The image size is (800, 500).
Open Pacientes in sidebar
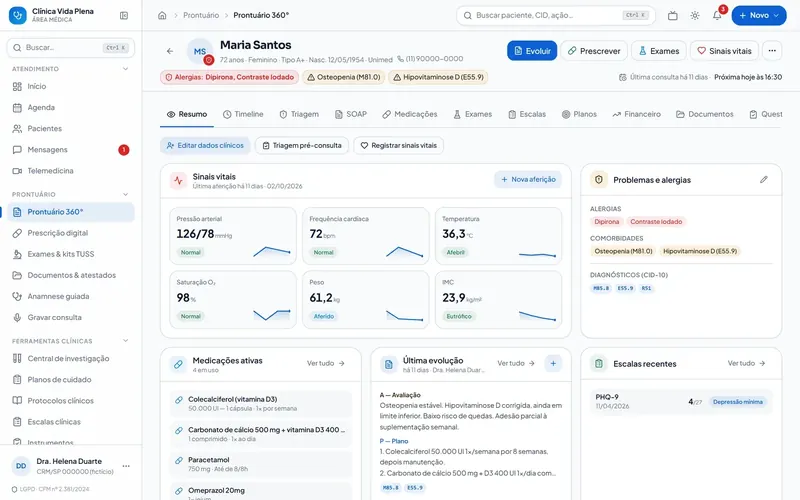pyautogui.click(x=70, y=129)
